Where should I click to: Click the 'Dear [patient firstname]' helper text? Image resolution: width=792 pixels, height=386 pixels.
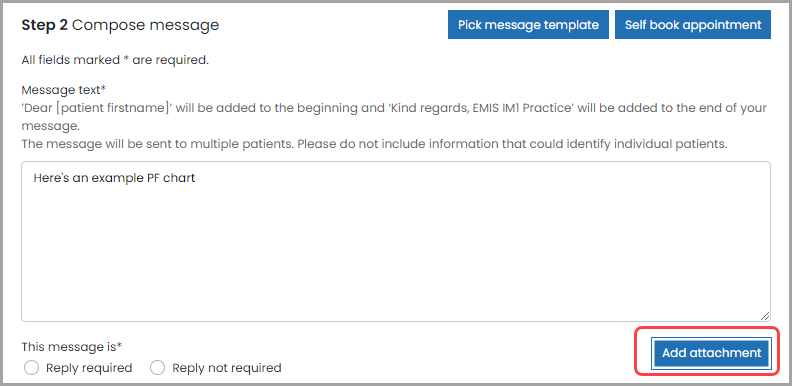pyautogui.click(x=96, y=108)
